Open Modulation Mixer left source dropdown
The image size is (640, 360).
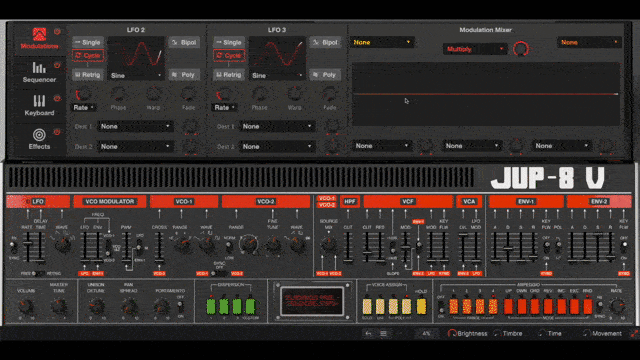(x=382, y=42)
